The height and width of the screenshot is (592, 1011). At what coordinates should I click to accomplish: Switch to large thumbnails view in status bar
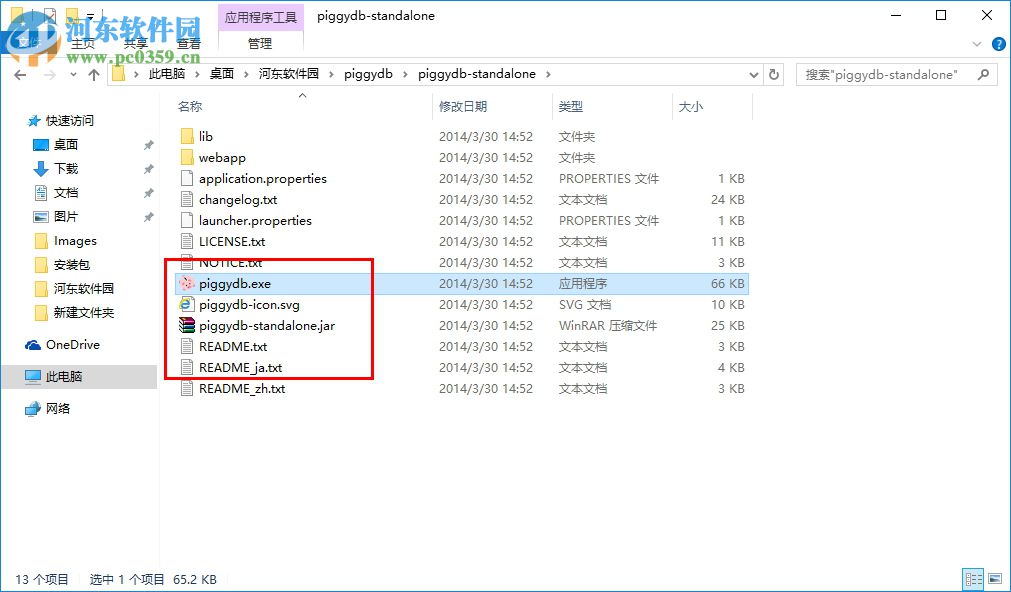[994, 578]
